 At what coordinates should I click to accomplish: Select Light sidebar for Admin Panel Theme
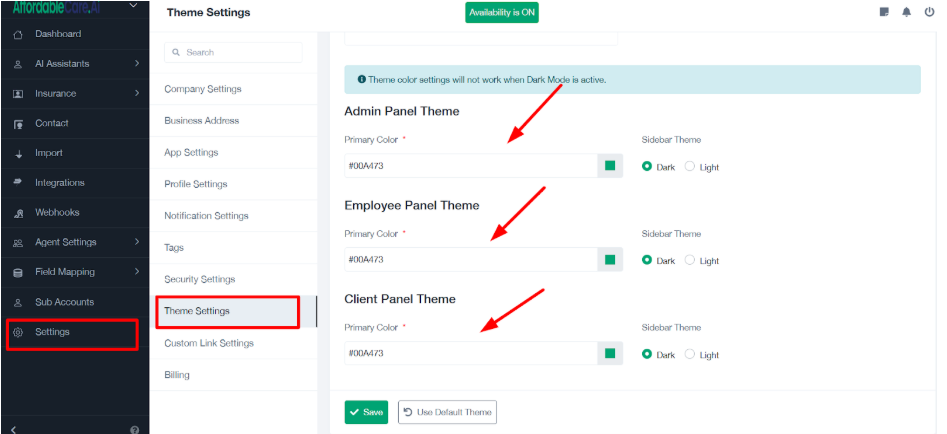[690, 167]
